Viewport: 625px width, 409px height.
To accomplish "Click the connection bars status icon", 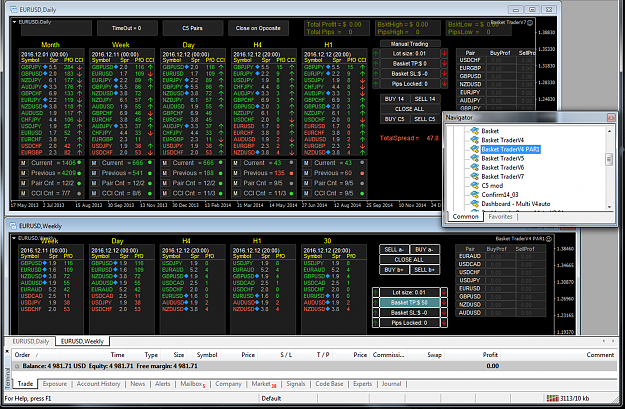I will (x=552, y=398).
